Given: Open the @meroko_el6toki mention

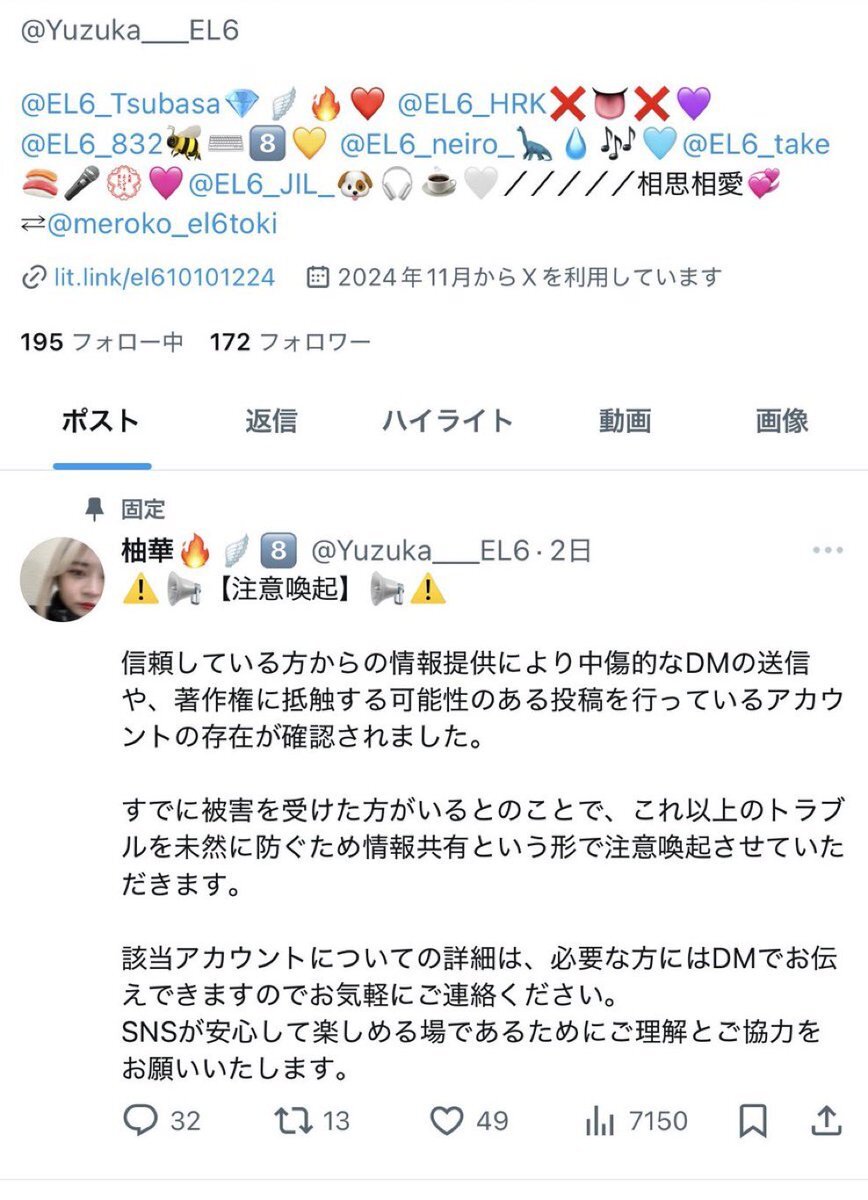Looking at the screenshot, I should click(161, 225).
